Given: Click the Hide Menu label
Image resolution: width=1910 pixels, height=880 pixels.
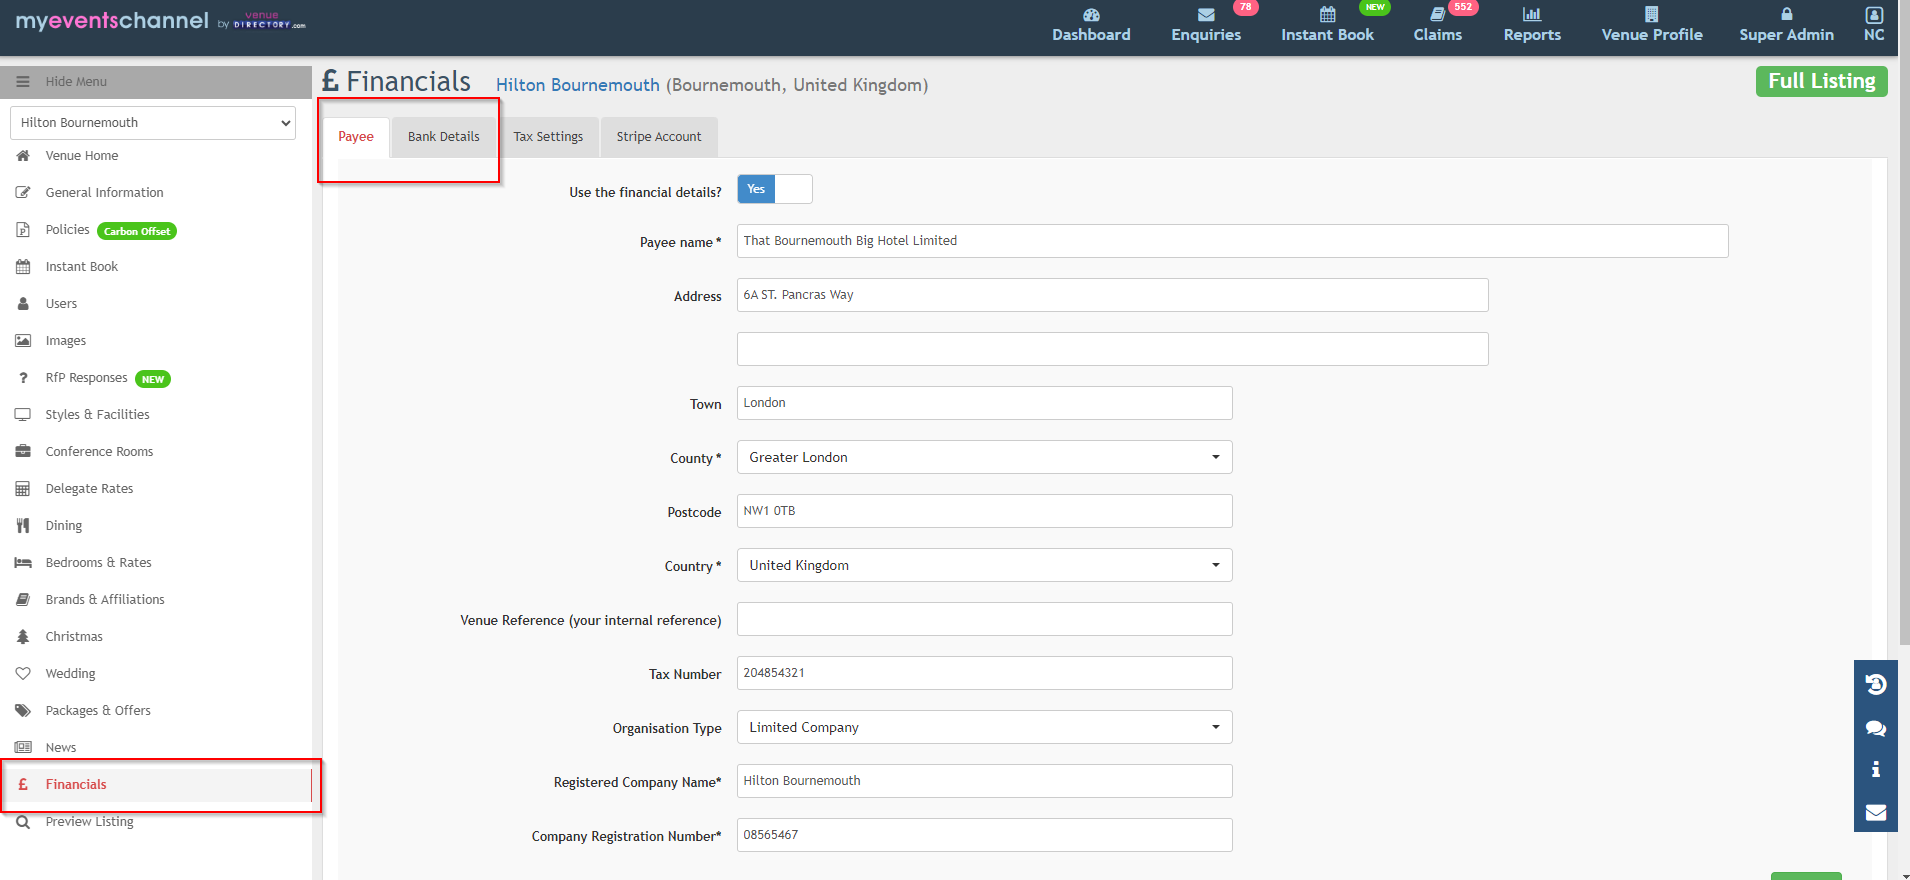Looking at the screenshot, I should pyautogui.click(x=76, y=82).
